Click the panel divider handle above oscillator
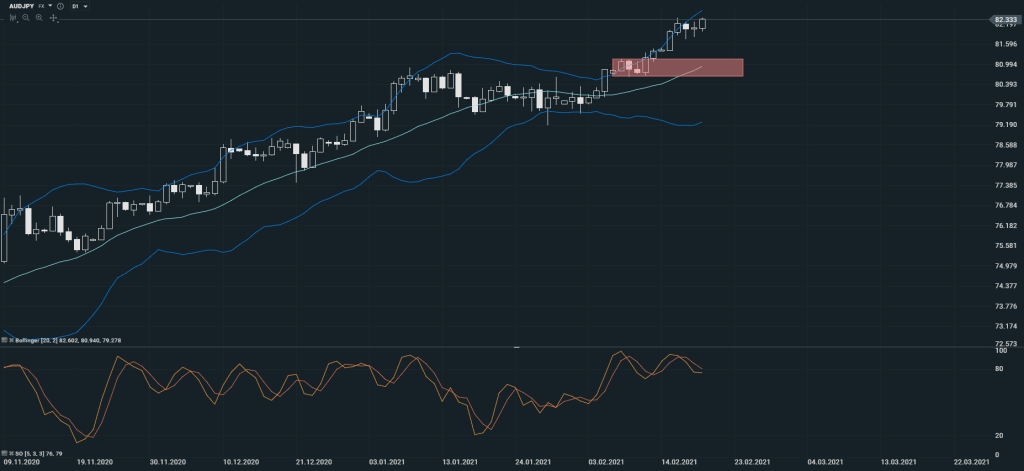Screen dimensions: 1024x471 (517, 348)
